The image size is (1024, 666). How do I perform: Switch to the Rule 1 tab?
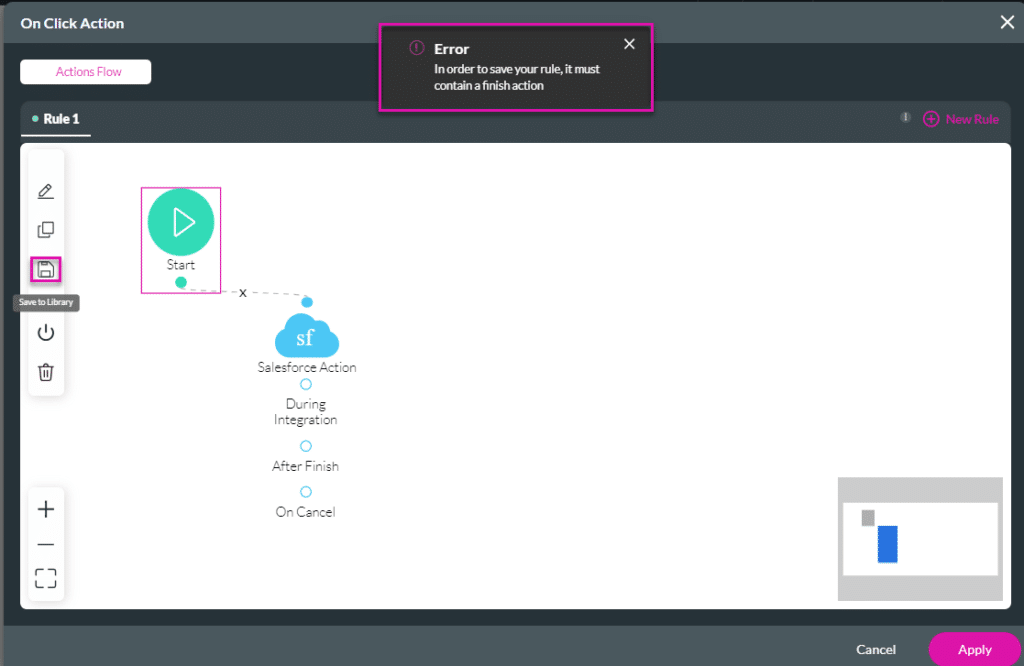pos(56,119)
